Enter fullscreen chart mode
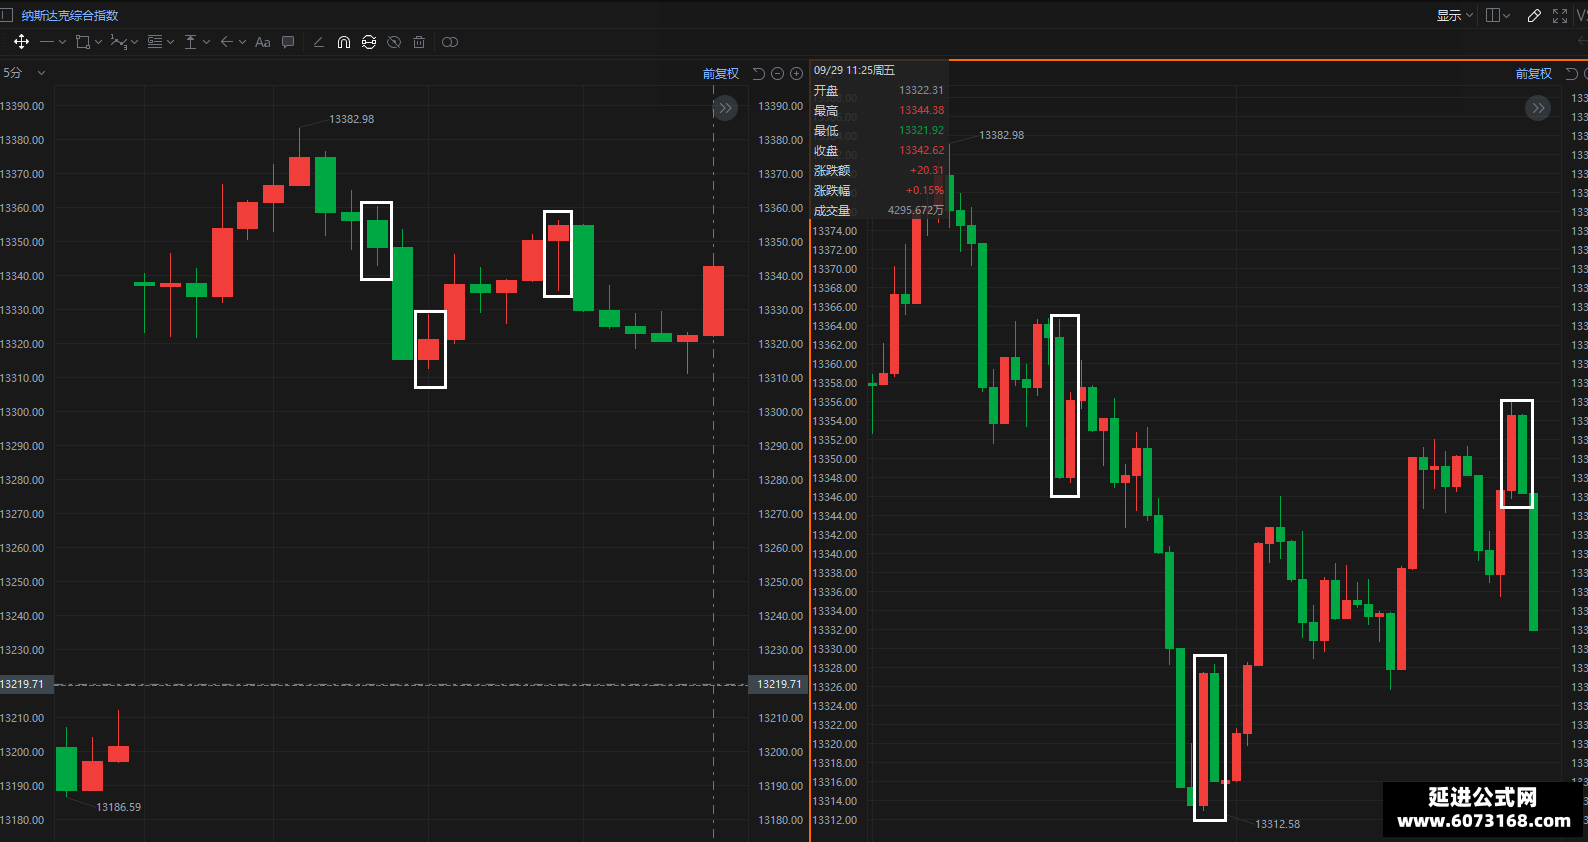Image resolution: width=1588 pixels, height=842 pixels. tap(1560, 15)
